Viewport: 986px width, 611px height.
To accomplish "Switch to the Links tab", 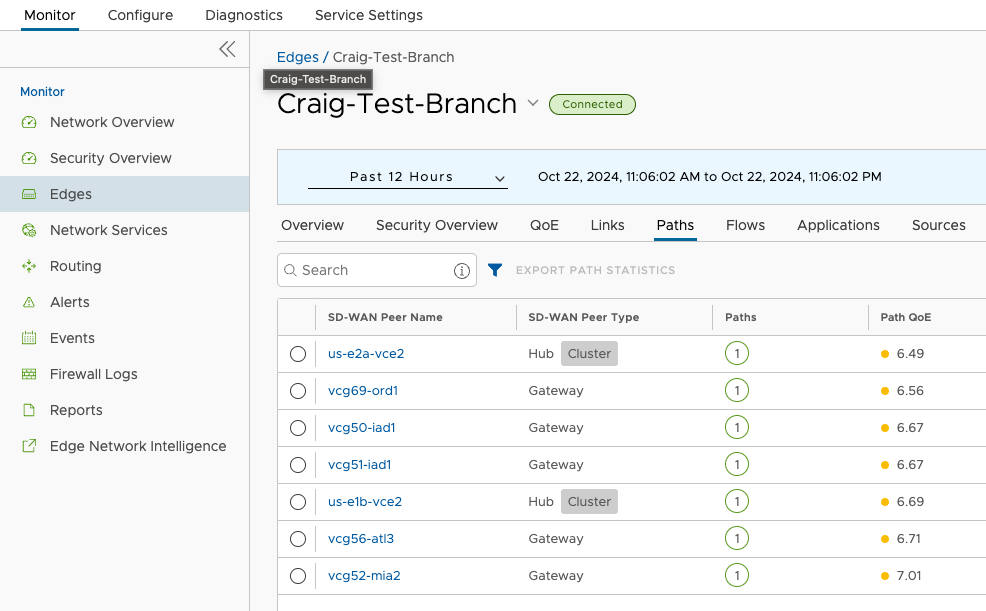I will tap(607, 225).
